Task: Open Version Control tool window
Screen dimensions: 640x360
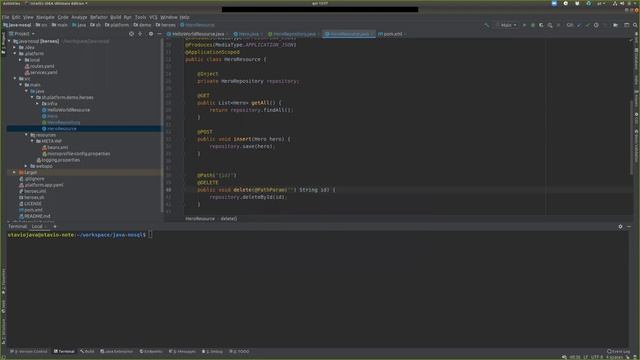Action: tap(29, 351)
